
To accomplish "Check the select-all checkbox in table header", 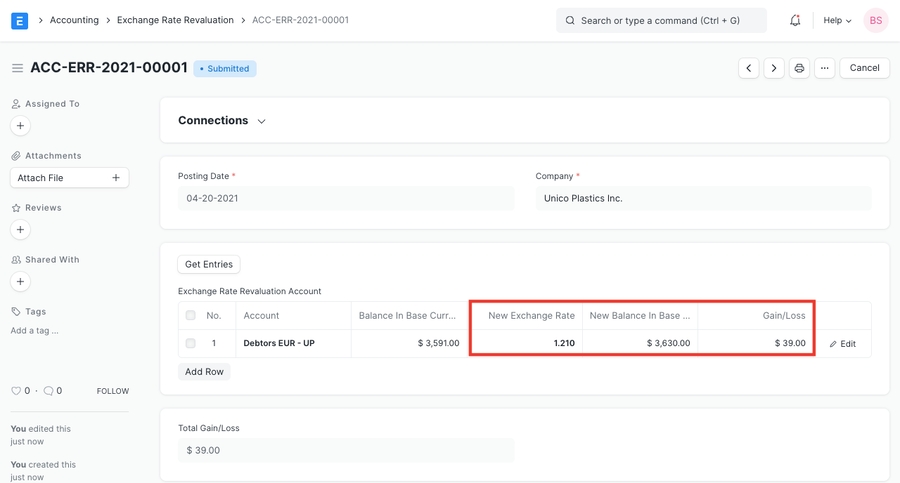I will (190, 315).
